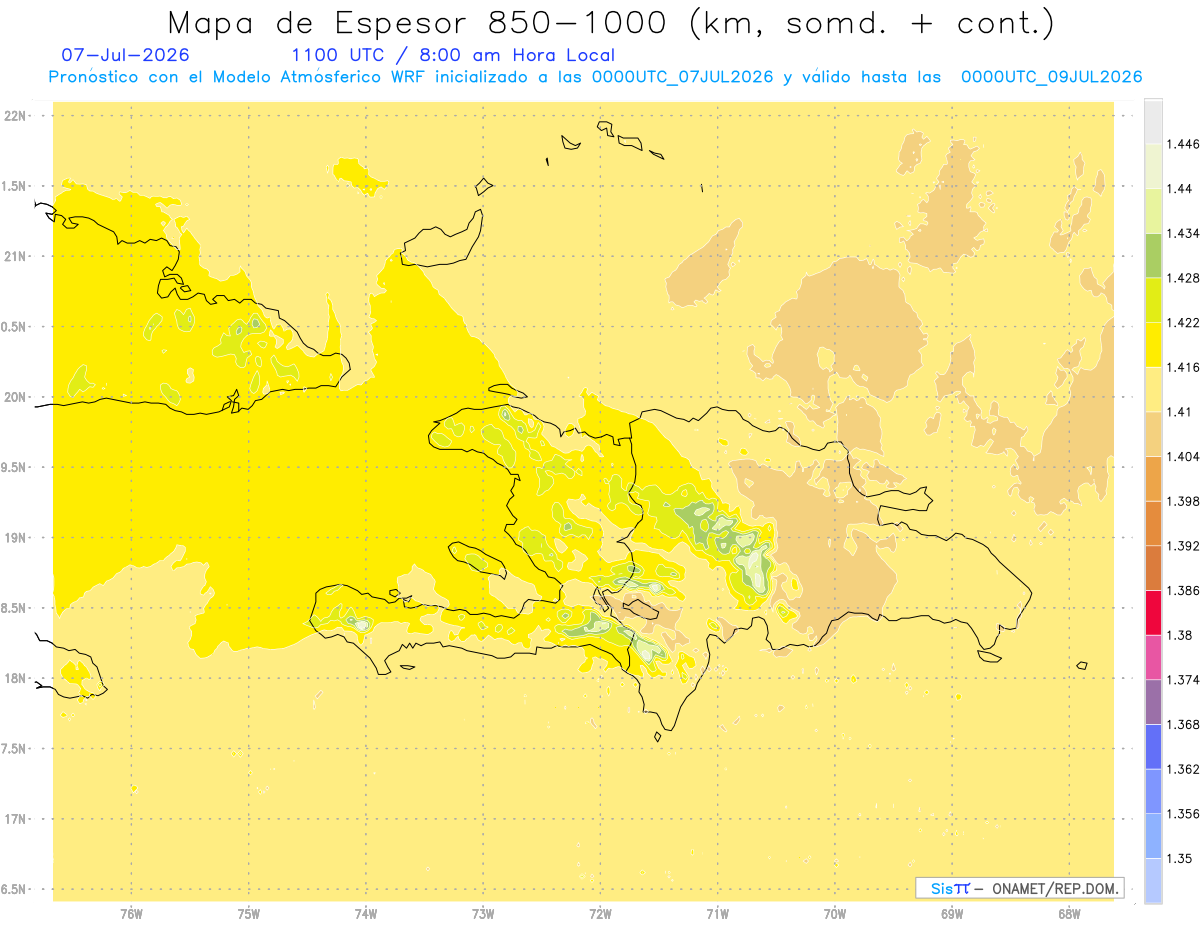Pick the tan swatch between 1.404 and 1.41
Image resolution: width=1200 pixels, height=927 pixels.
tap(1153, 434)
